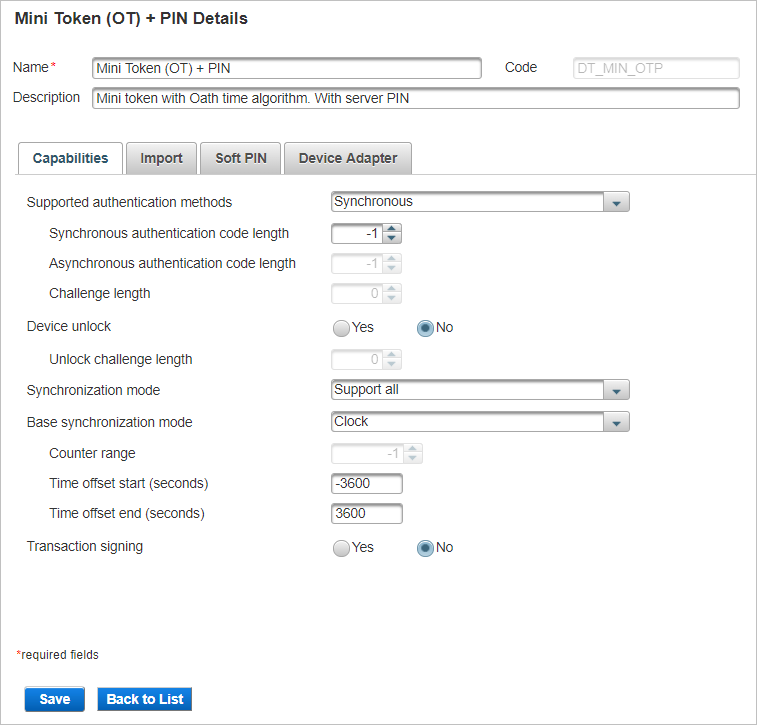Viewport: 757px width, 725px height.
Task: Open the Soft PIN tab
Action: coord(240,158)
